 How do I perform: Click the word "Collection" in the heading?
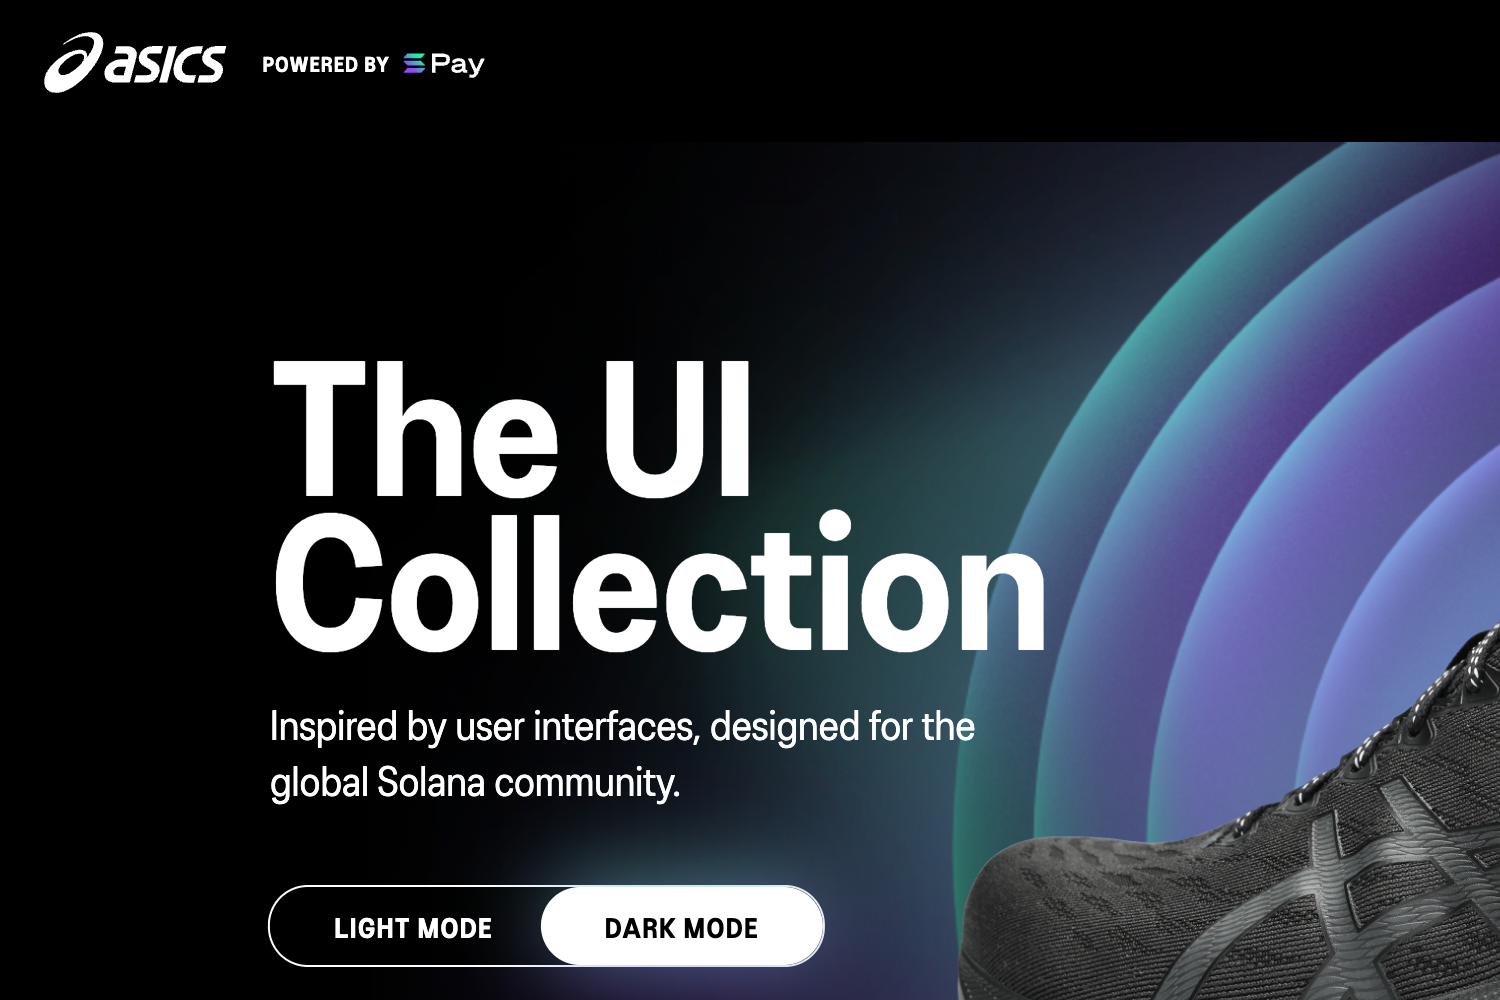659,584
